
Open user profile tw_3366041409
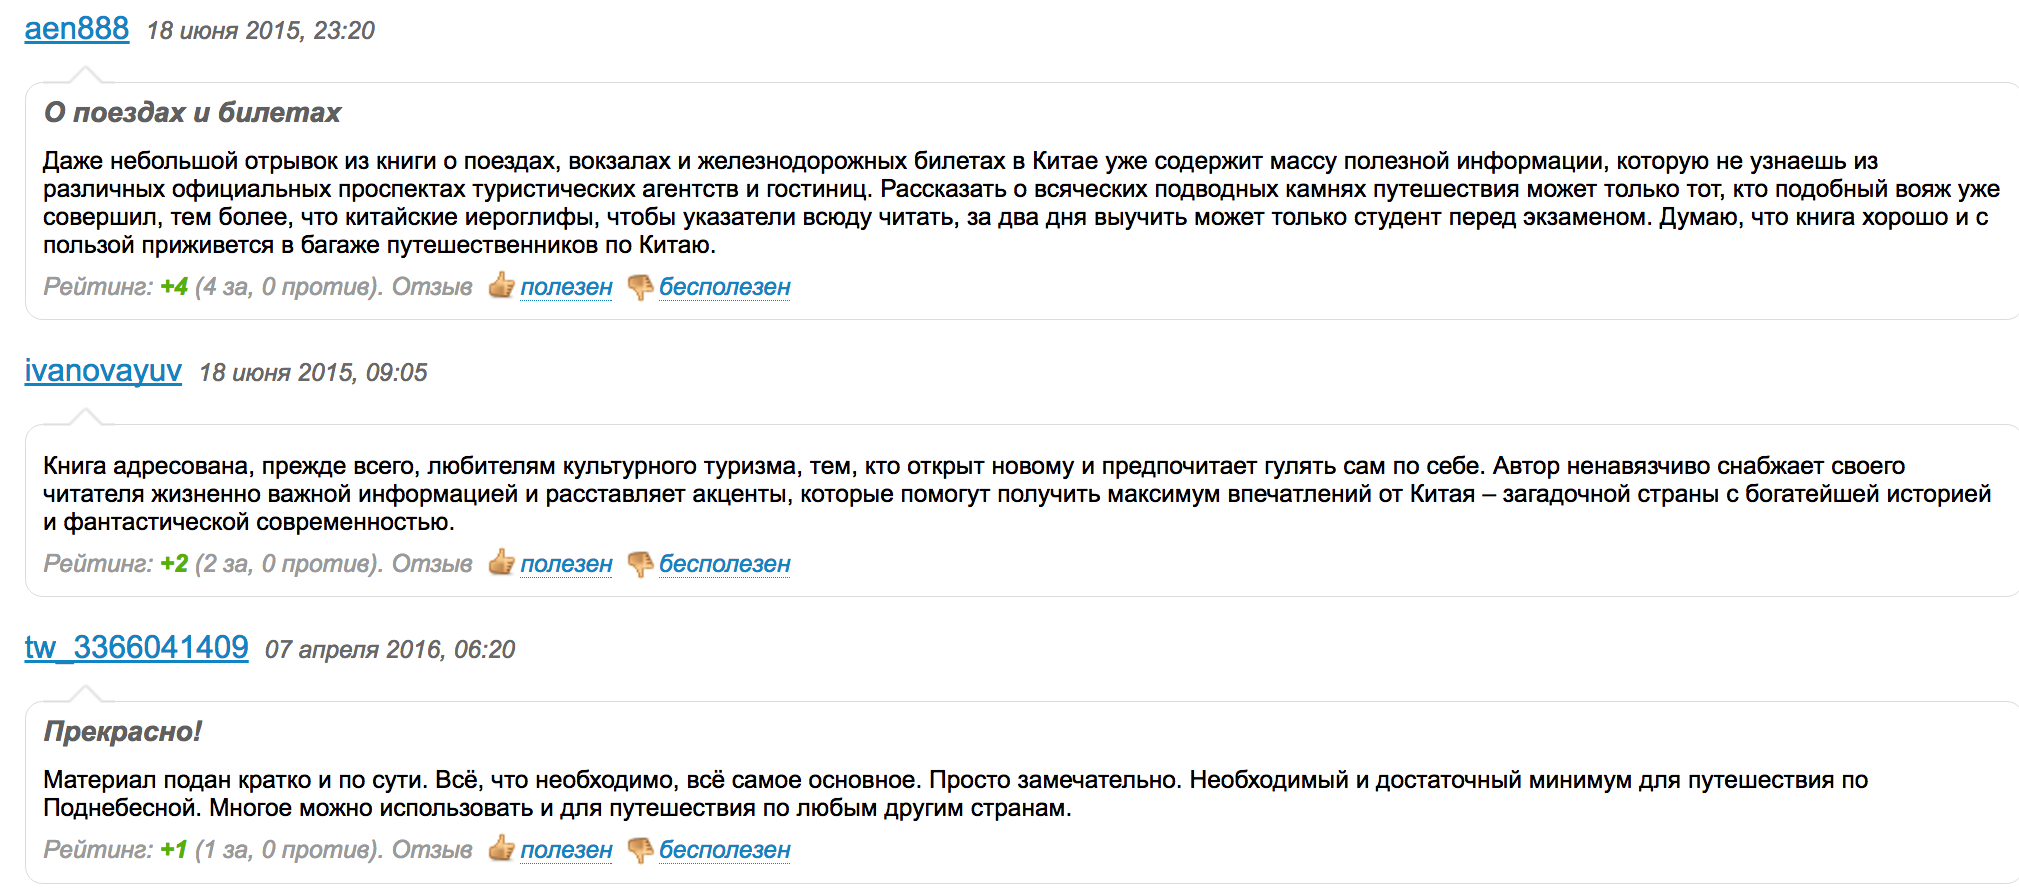pos(137,648)
